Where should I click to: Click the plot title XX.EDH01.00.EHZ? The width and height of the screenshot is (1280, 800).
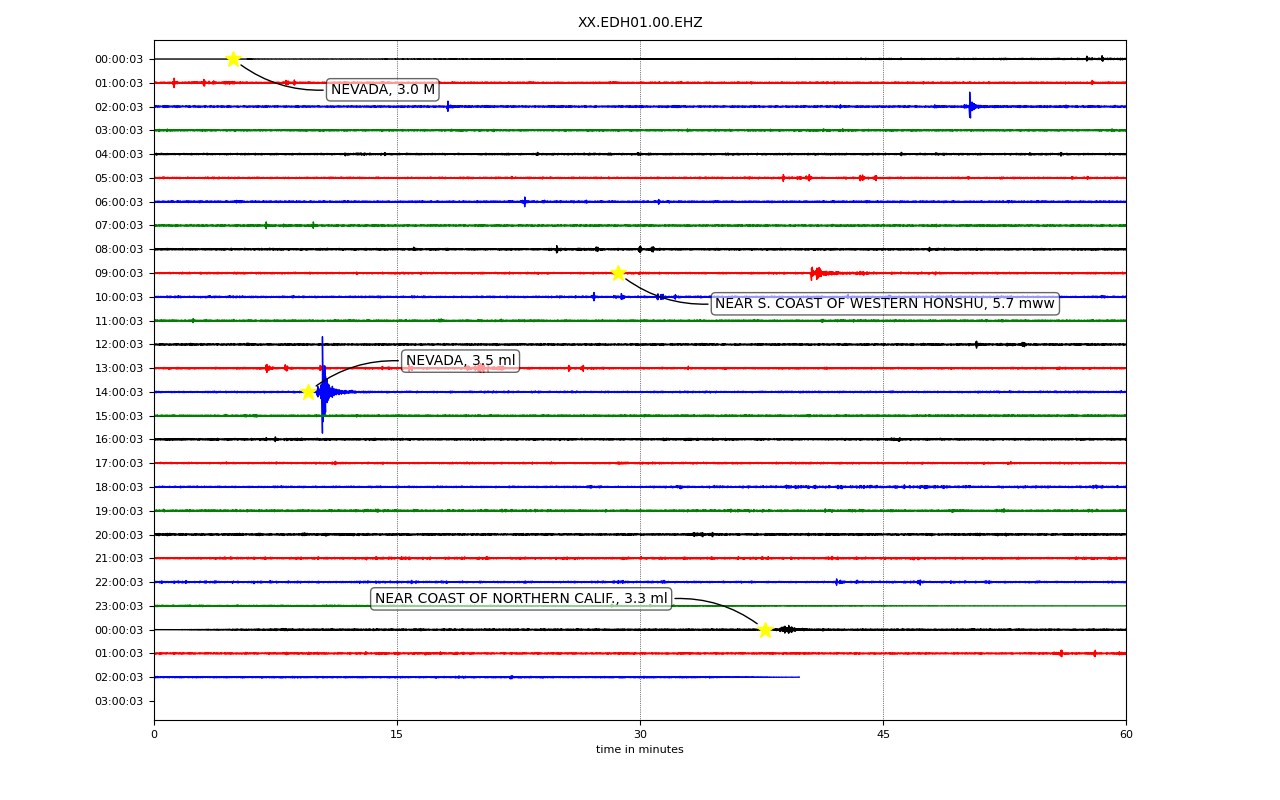click(640, 22)
